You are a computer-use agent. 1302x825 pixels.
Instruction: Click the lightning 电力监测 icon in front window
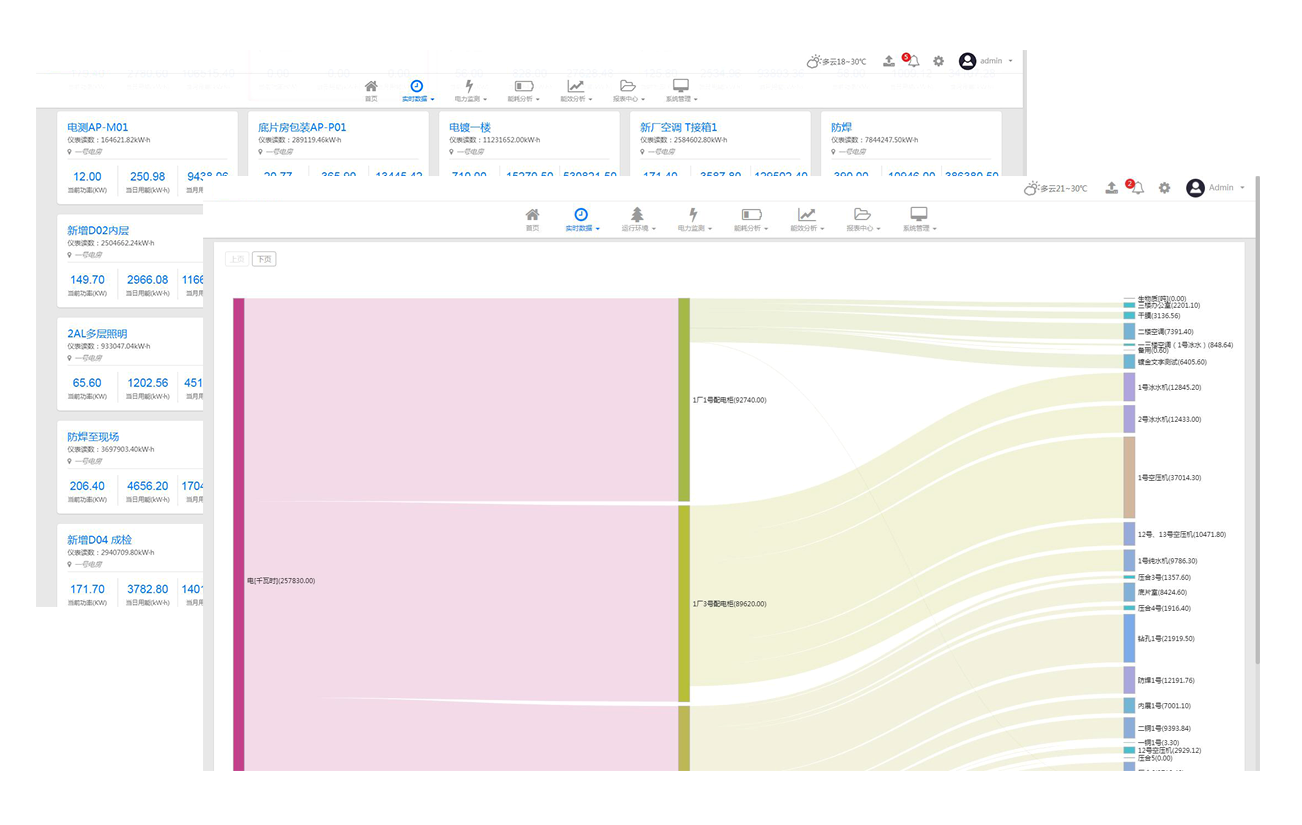(x=693, y=215)
